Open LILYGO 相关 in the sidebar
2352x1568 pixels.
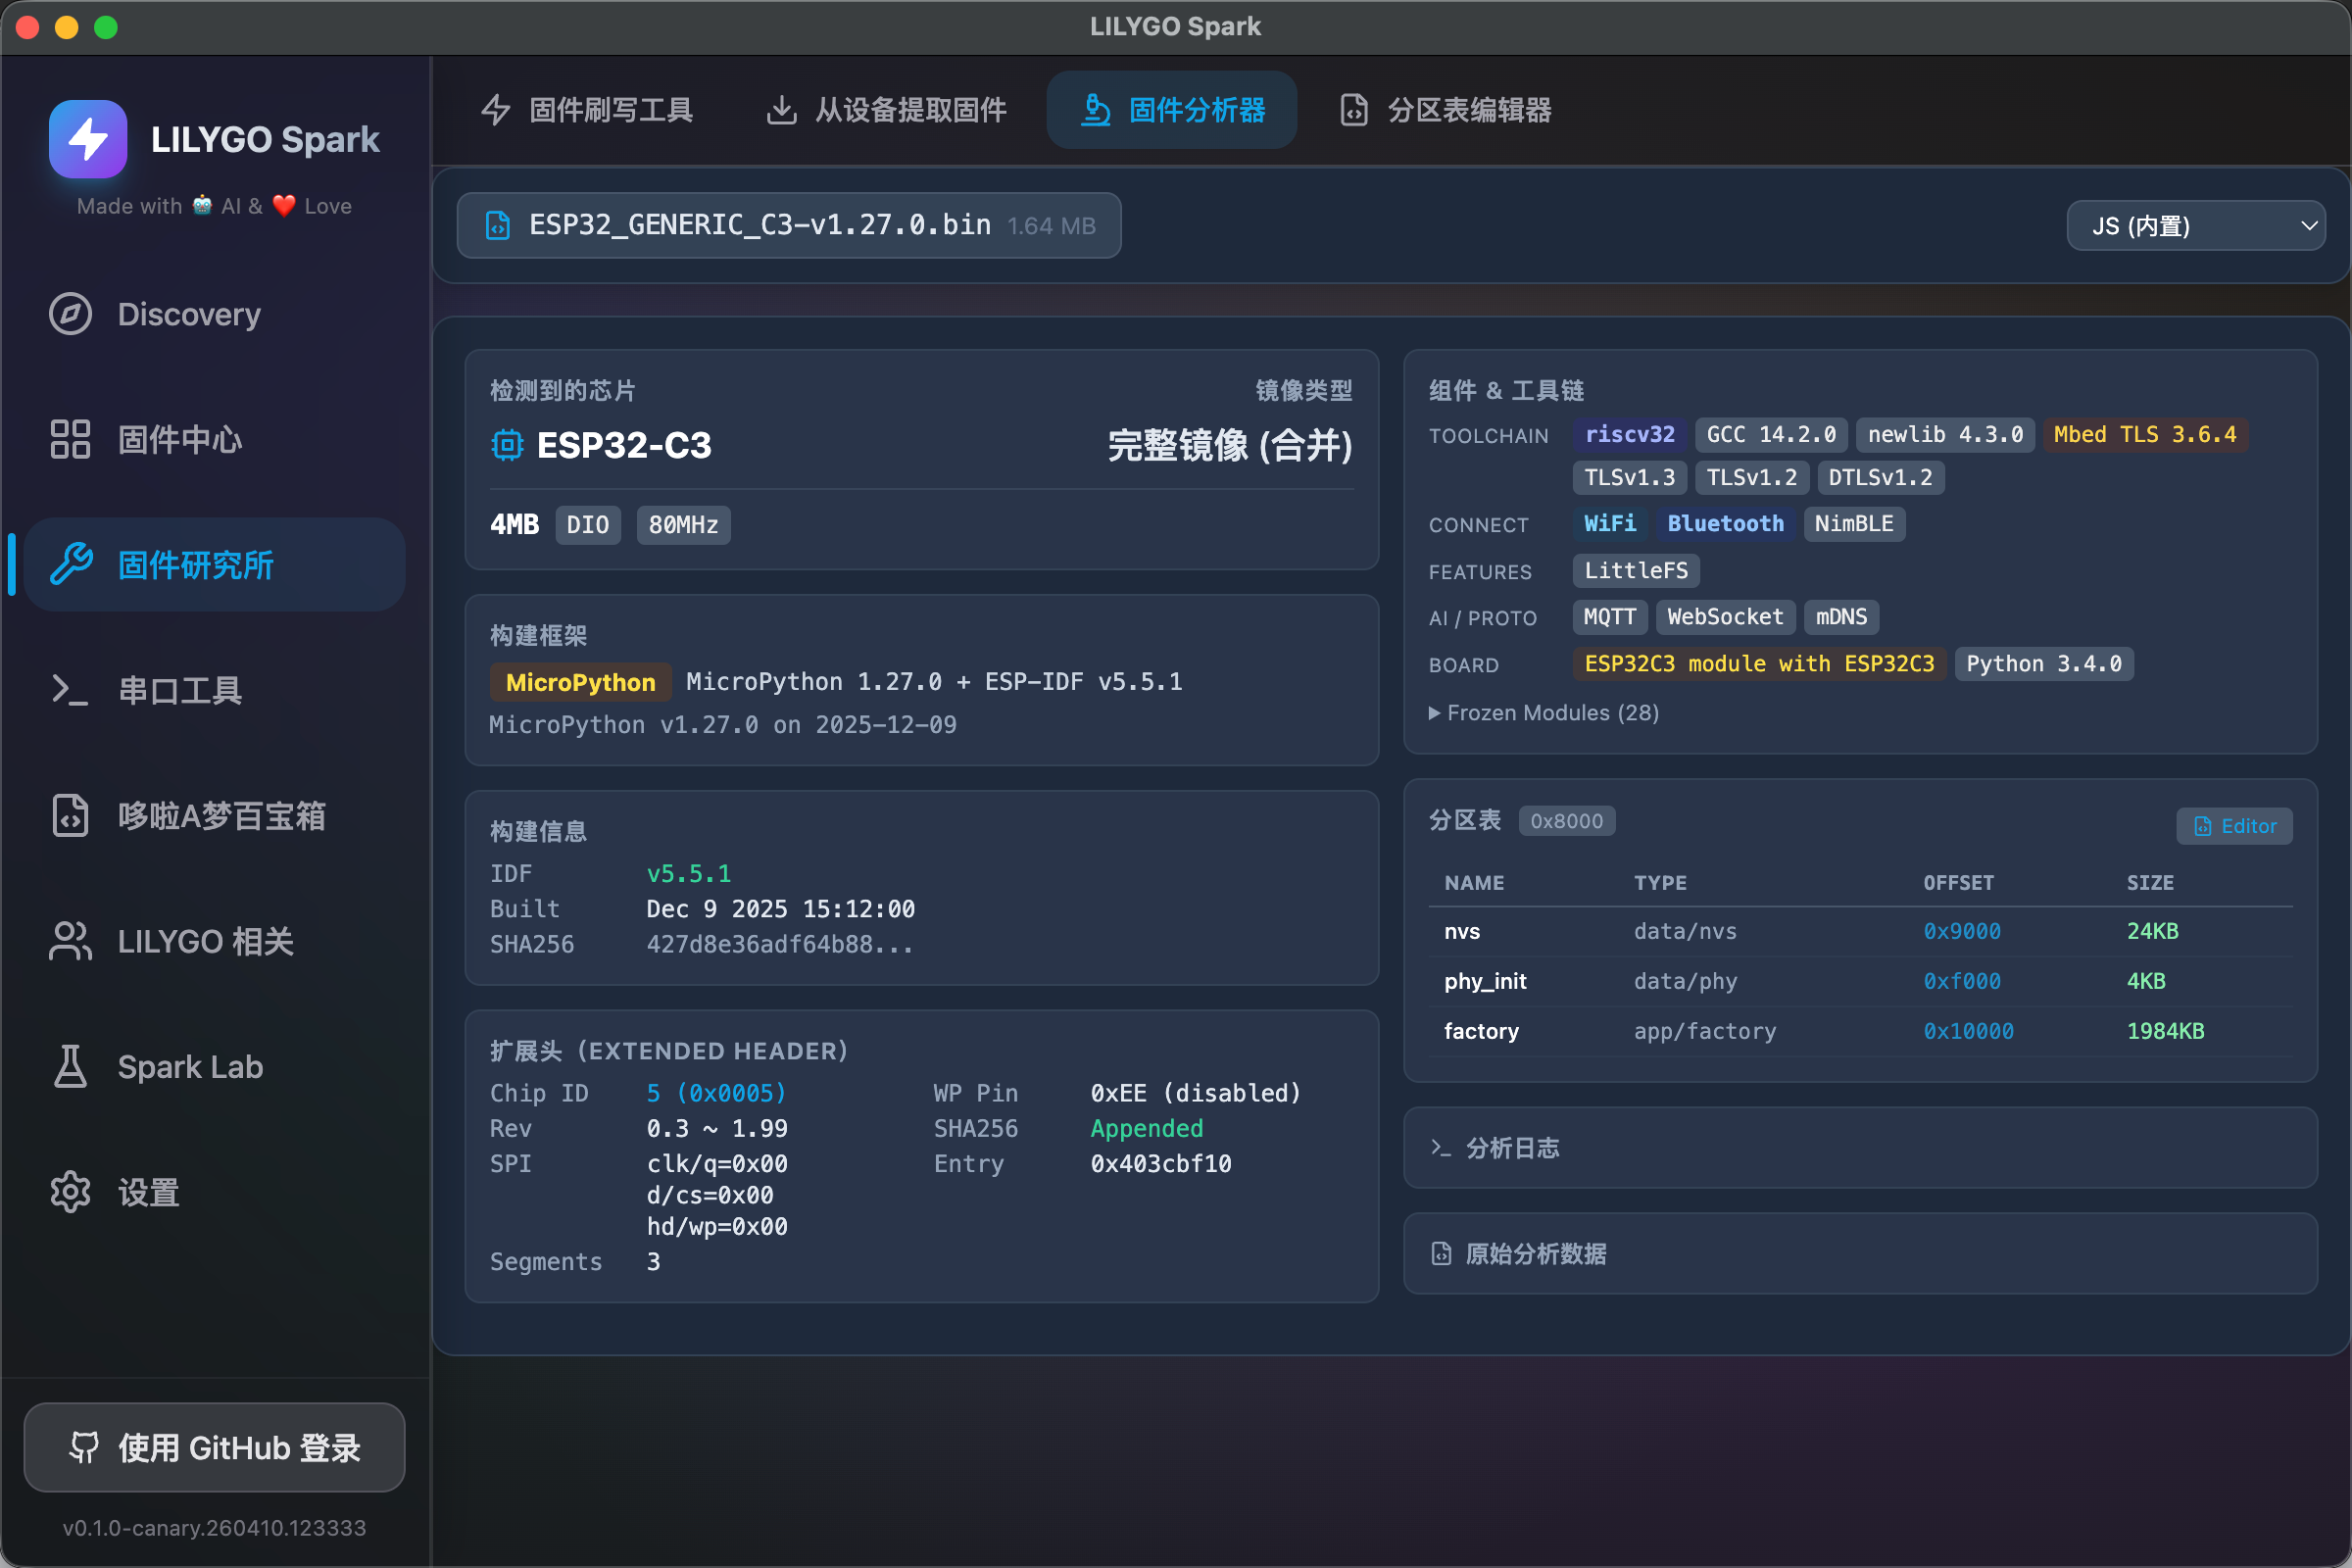click(215, 941)
